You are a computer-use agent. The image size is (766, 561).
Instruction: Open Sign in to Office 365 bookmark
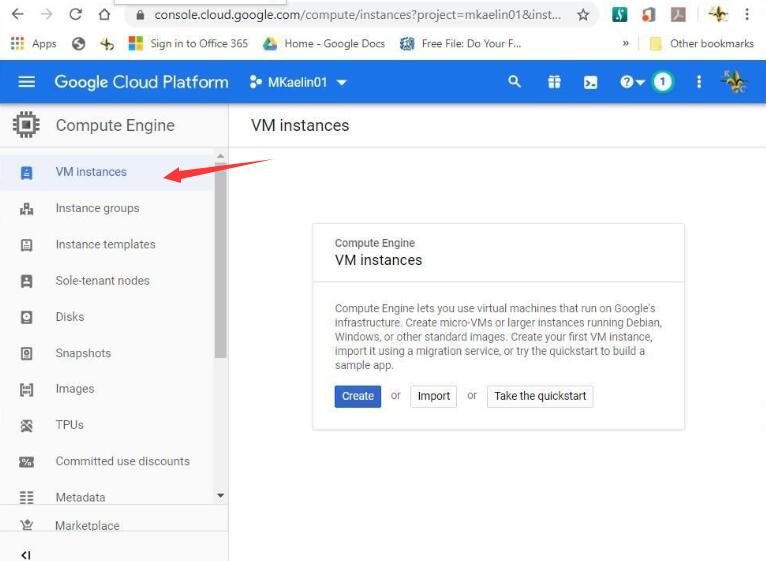[188, 43]
